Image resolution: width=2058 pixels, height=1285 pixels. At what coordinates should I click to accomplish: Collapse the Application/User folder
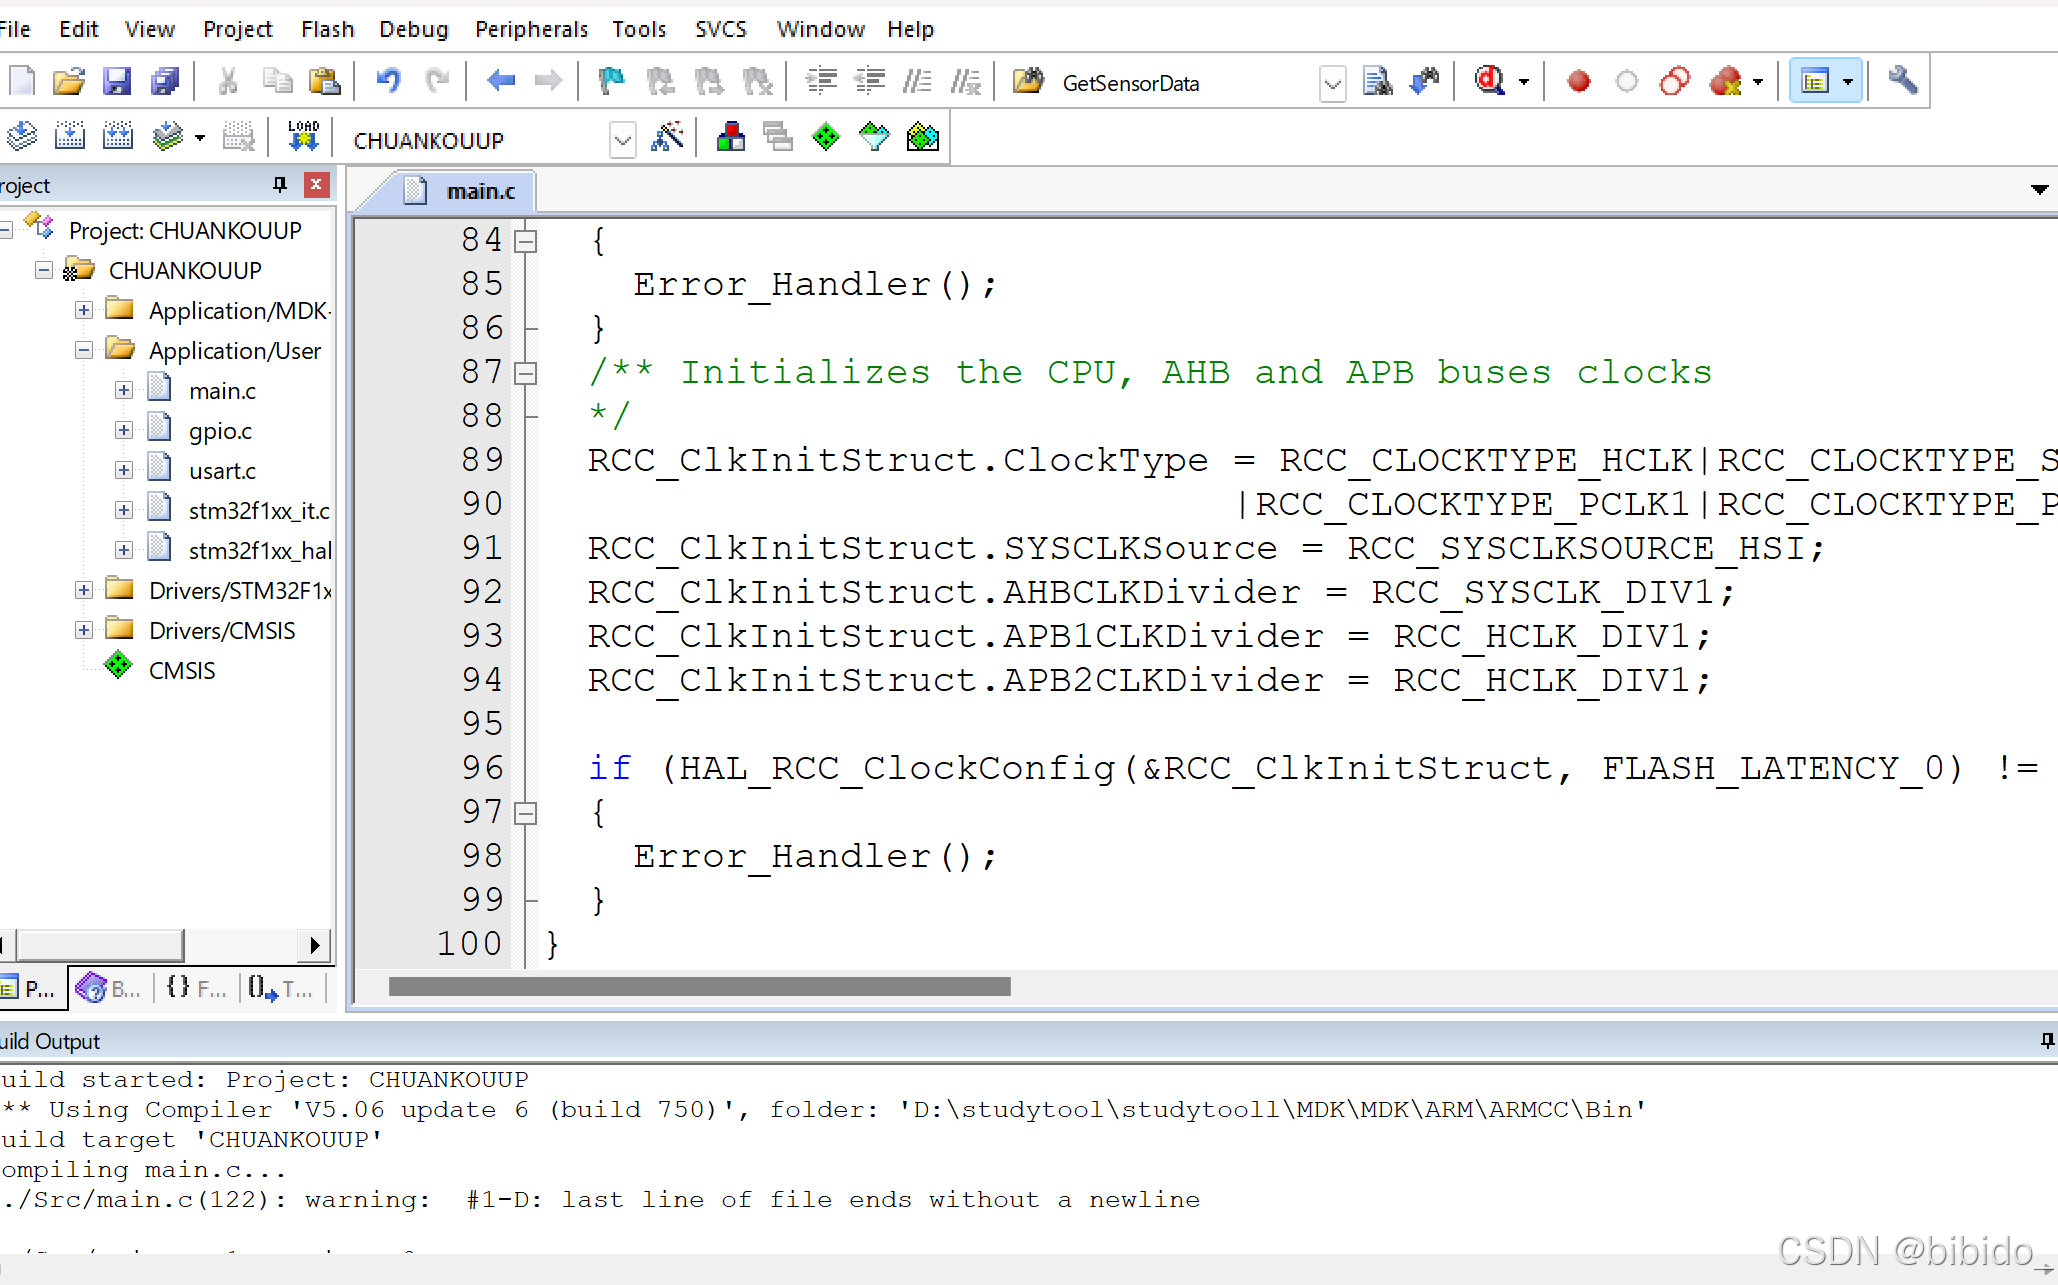pos(84,350)
